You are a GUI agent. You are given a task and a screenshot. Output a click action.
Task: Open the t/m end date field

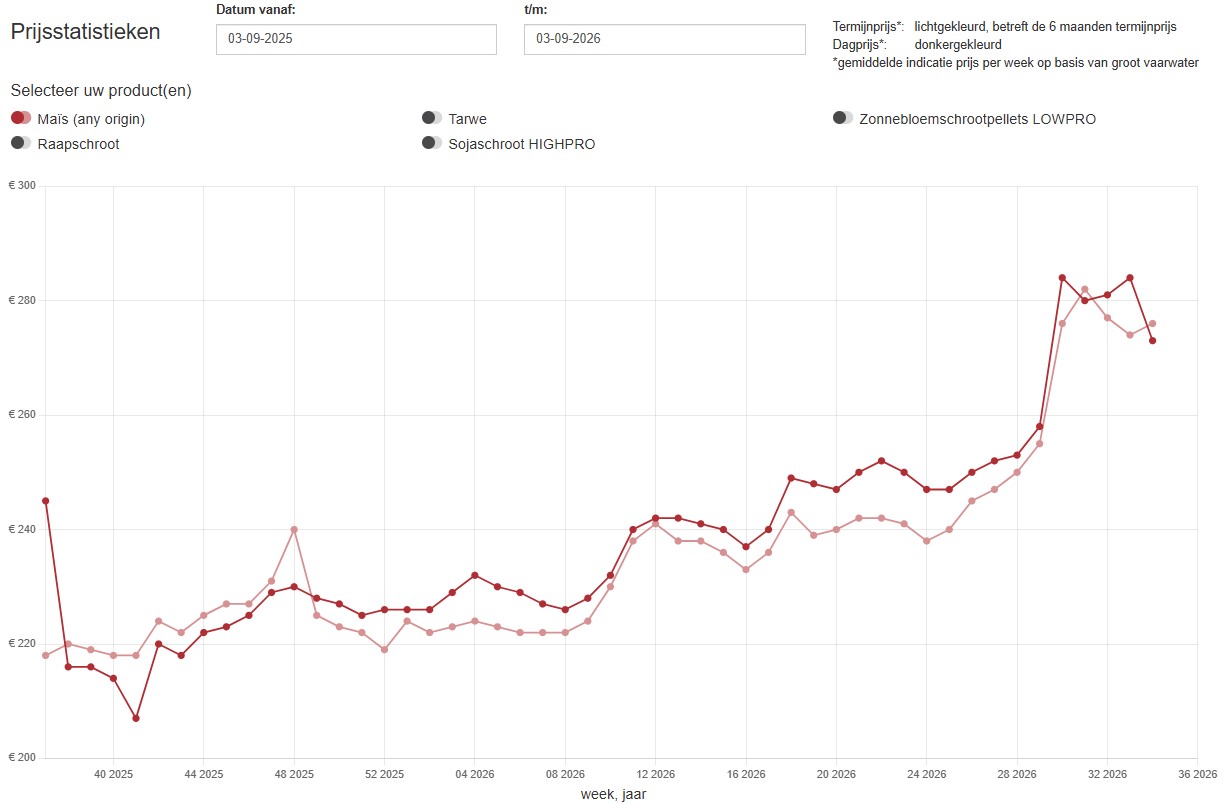pyautogui.click(x=664, y=39)
